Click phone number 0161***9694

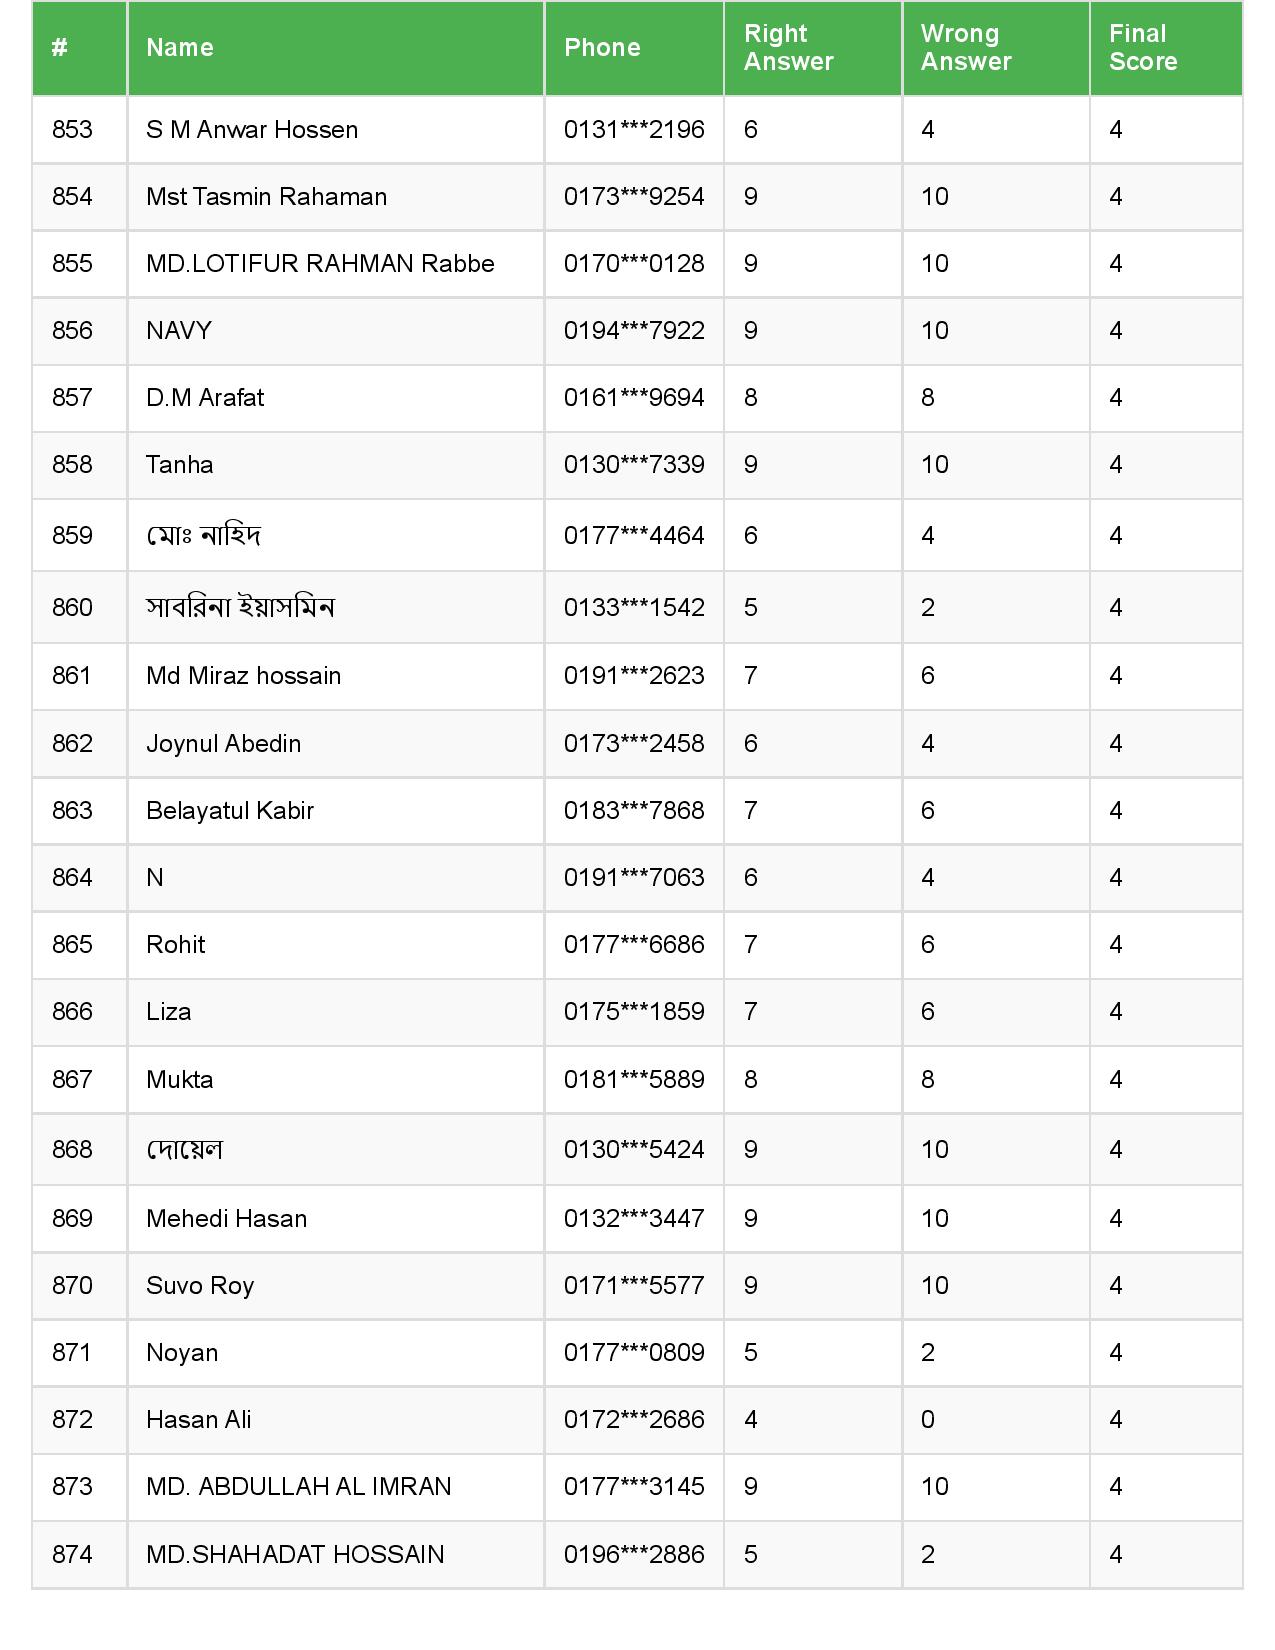point(634,398)
